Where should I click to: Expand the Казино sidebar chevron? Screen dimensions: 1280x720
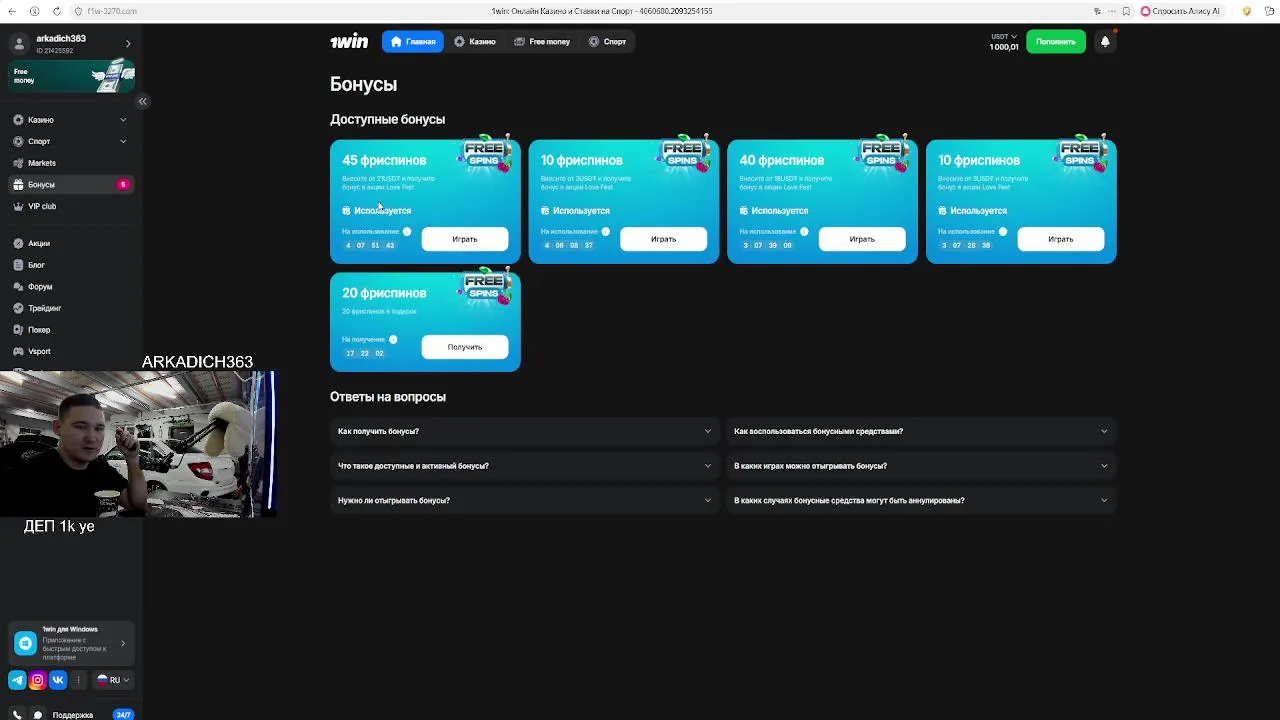tap(123, 120)
